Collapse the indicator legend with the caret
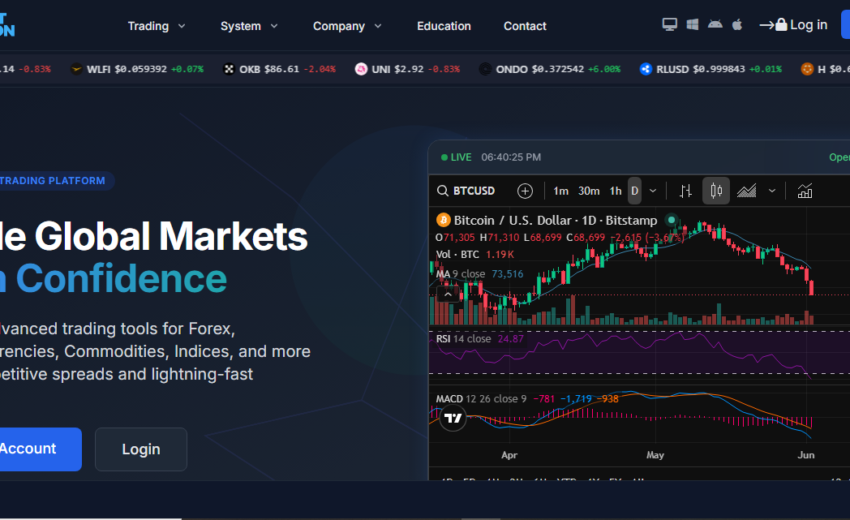 [448, 294]
